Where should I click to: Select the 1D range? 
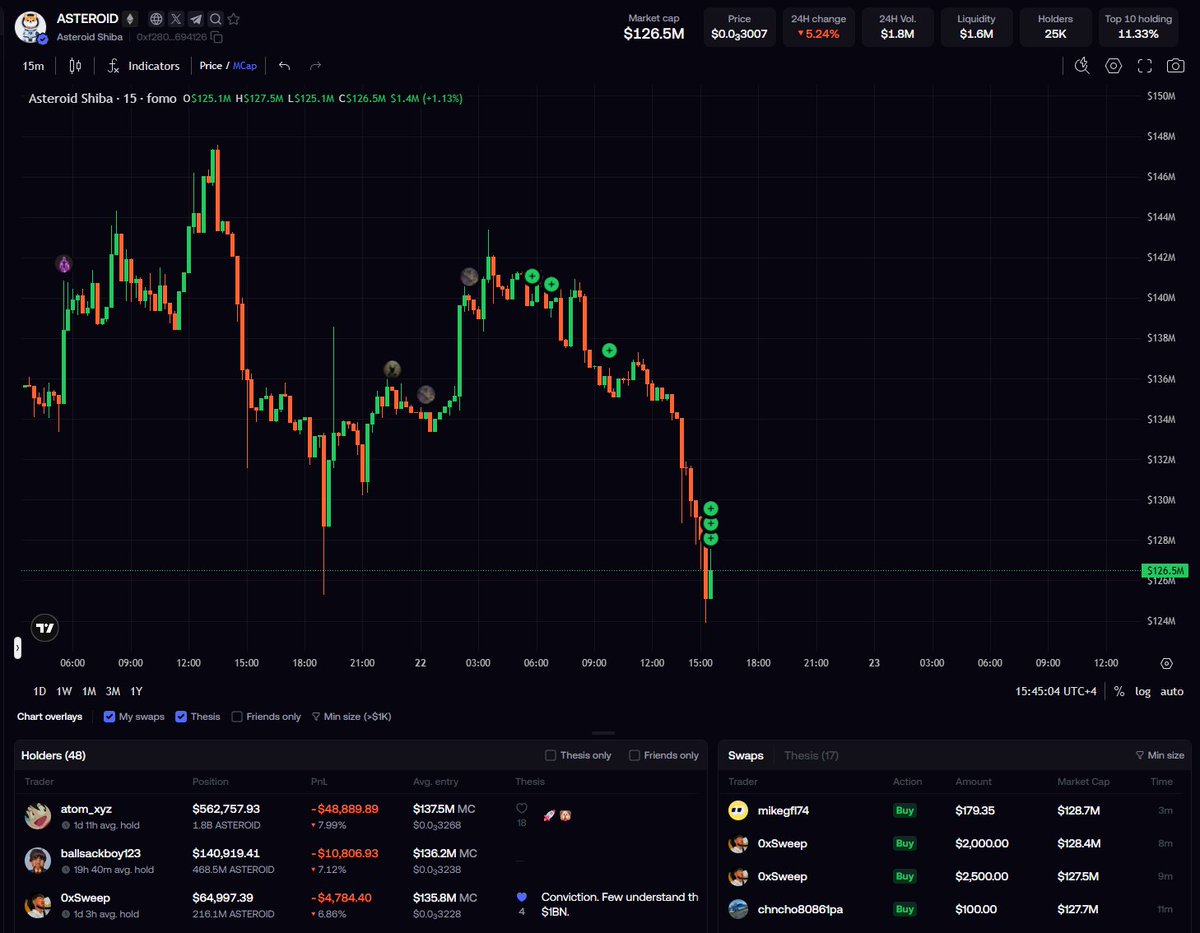(x=40, y=691)
